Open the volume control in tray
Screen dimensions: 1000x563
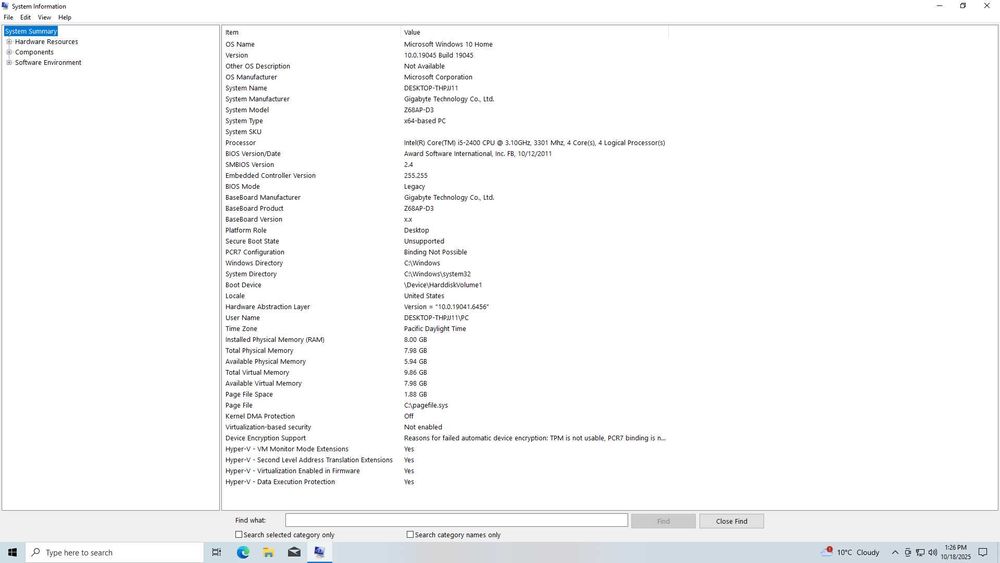[932, 553]
